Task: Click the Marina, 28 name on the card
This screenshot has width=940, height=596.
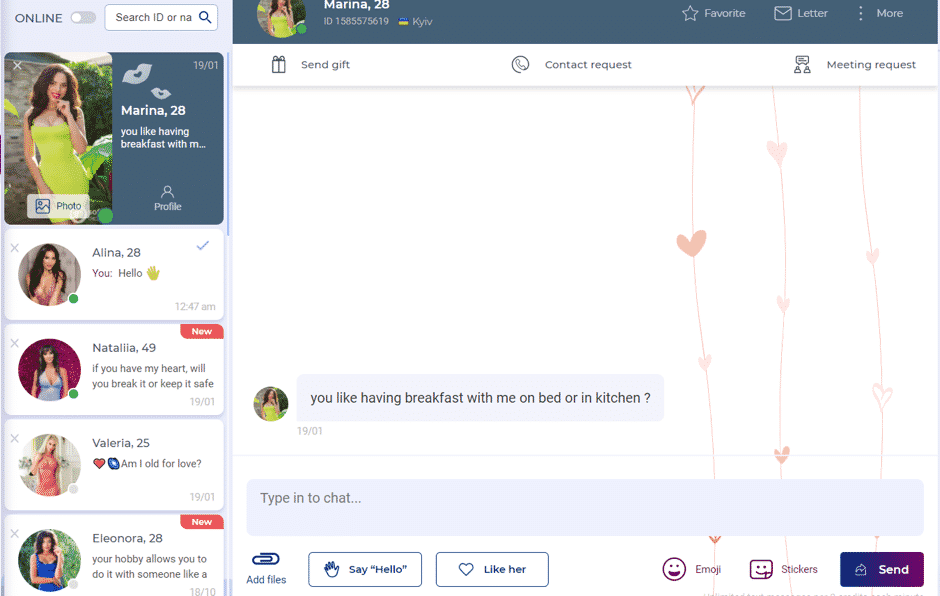Action: [x=153, y=110]
